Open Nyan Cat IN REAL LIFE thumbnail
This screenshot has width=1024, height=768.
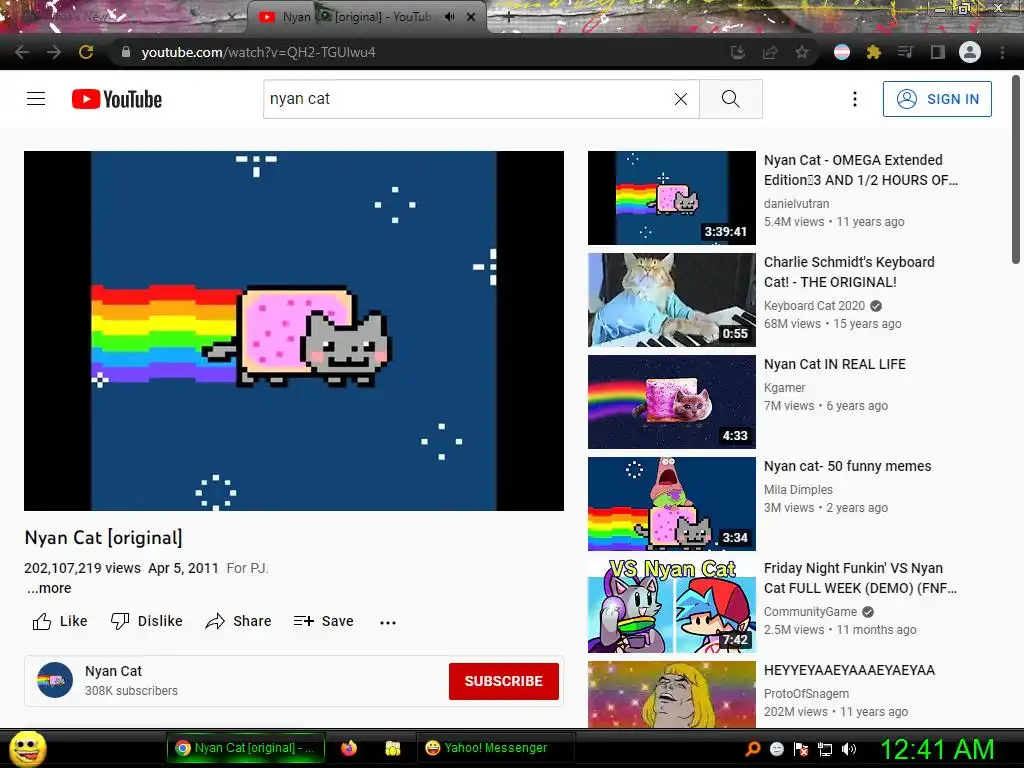(x=671, y=402)
